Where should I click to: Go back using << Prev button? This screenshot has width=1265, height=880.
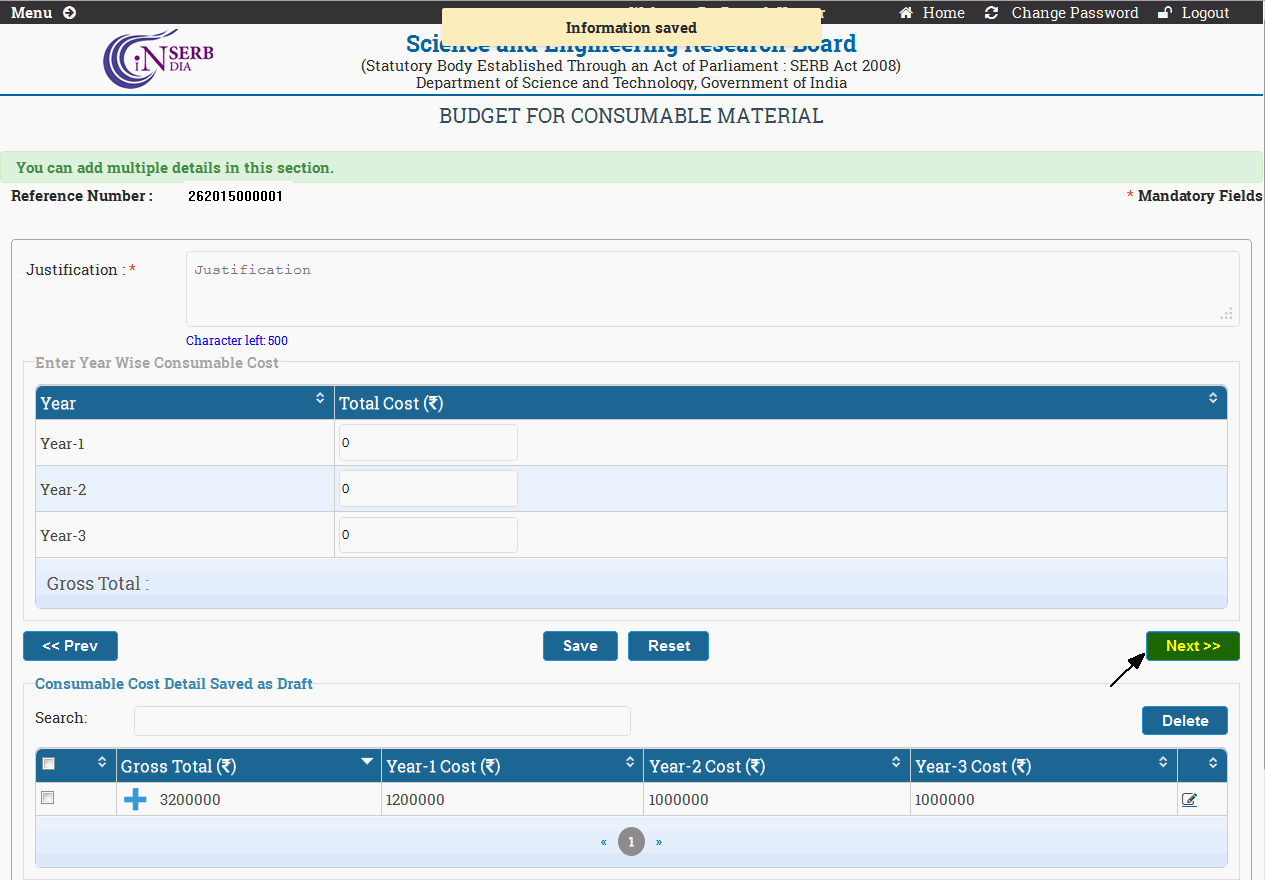70,646
